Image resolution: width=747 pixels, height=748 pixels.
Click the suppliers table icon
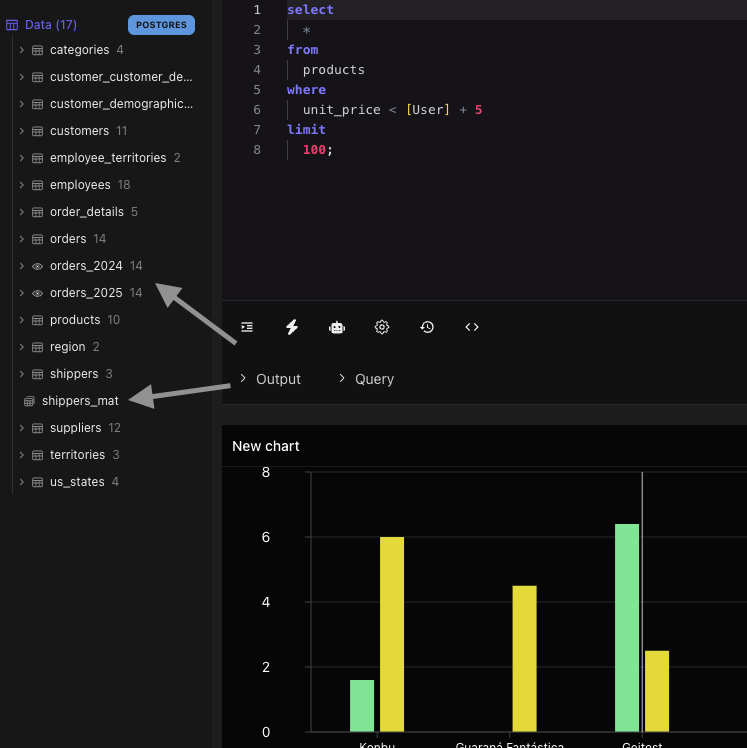(x=37, y=428)
